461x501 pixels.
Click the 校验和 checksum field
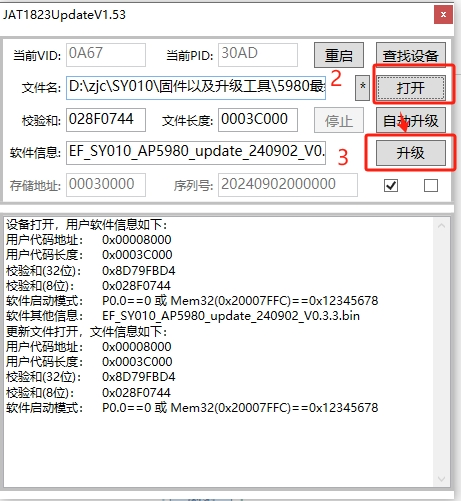point(106,120)
